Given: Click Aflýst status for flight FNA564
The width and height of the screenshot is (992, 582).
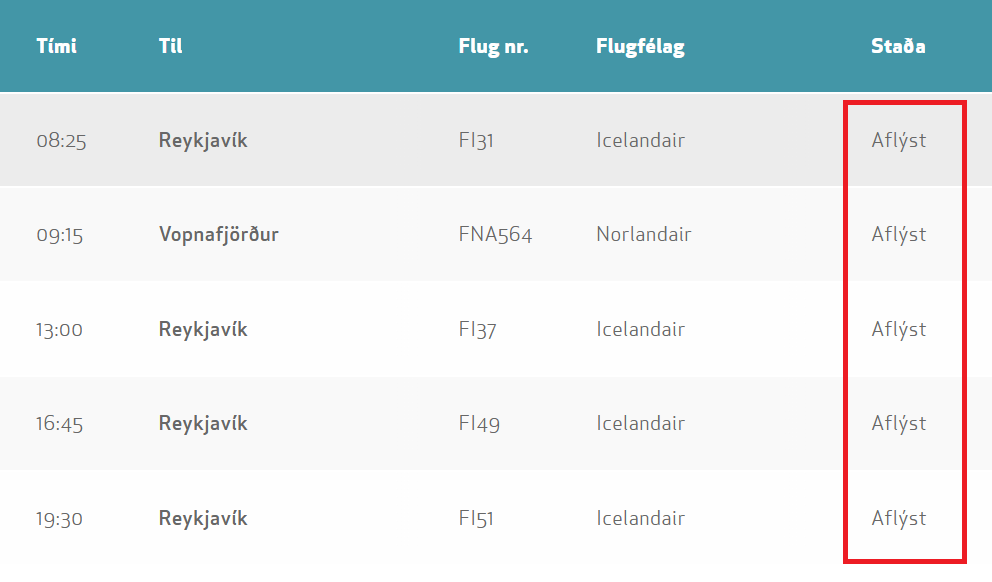Looking at the screenshot, I should coord(899,234).
